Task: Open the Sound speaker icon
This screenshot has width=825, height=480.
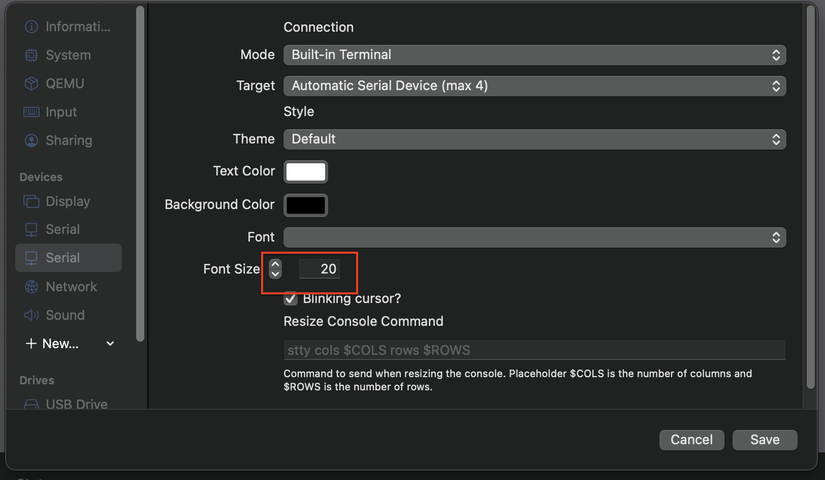Action: [31, 315]
